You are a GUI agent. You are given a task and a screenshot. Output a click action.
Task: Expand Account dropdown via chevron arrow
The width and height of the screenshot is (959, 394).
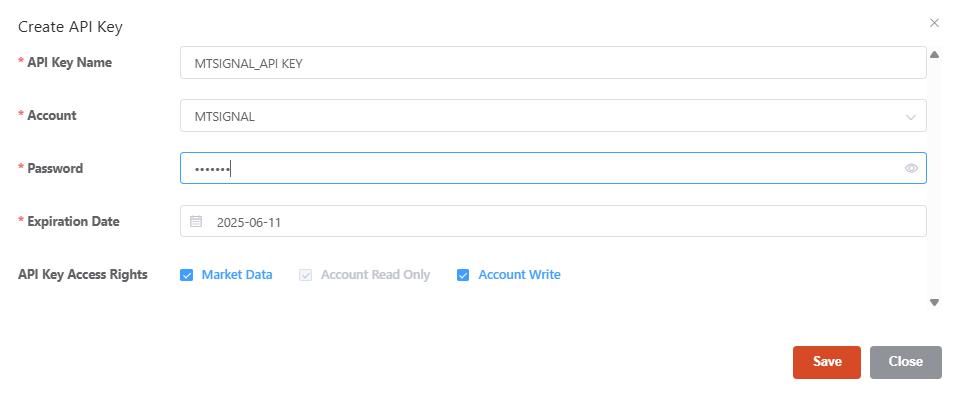click(x=911, y=116)
